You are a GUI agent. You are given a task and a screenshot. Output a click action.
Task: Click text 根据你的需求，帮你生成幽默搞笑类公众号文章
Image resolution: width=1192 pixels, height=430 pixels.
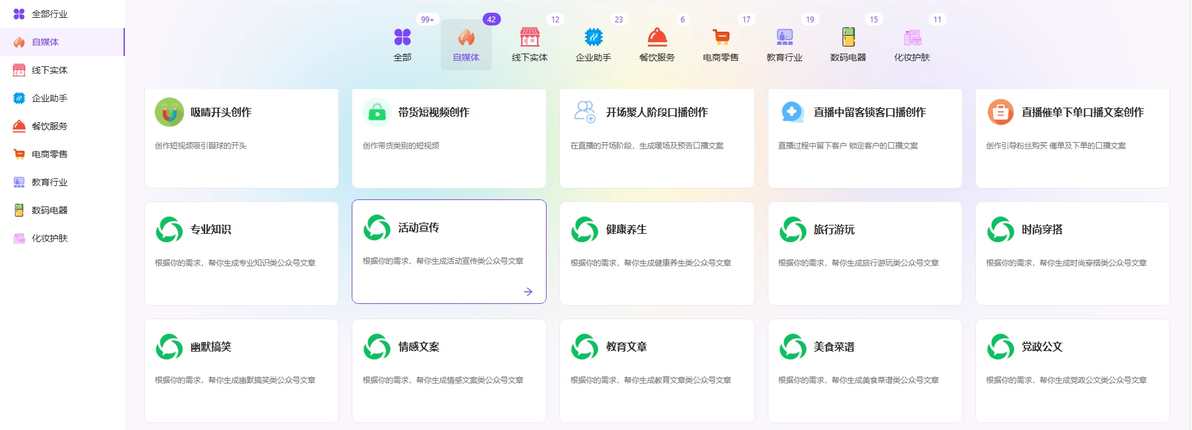point(235,380)
